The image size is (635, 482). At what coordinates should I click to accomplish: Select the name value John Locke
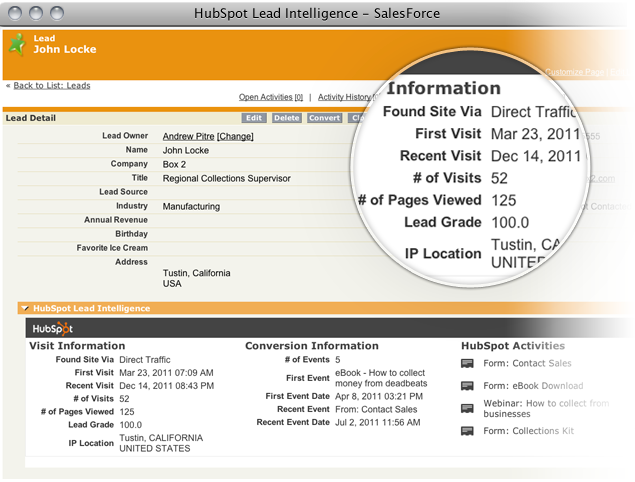[186, 150]
